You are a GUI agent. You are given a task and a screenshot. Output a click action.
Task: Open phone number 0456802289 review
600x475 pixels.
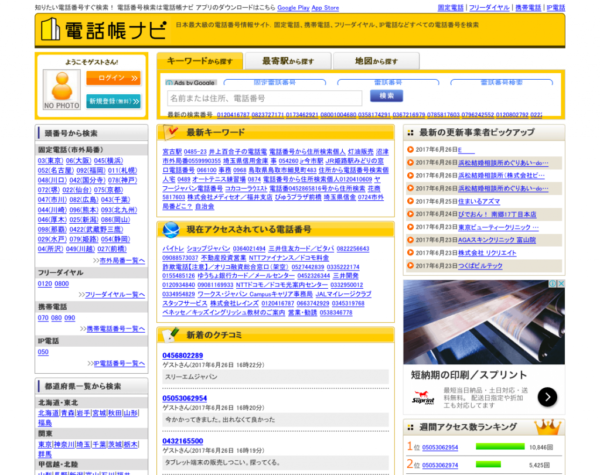(183, 356)
